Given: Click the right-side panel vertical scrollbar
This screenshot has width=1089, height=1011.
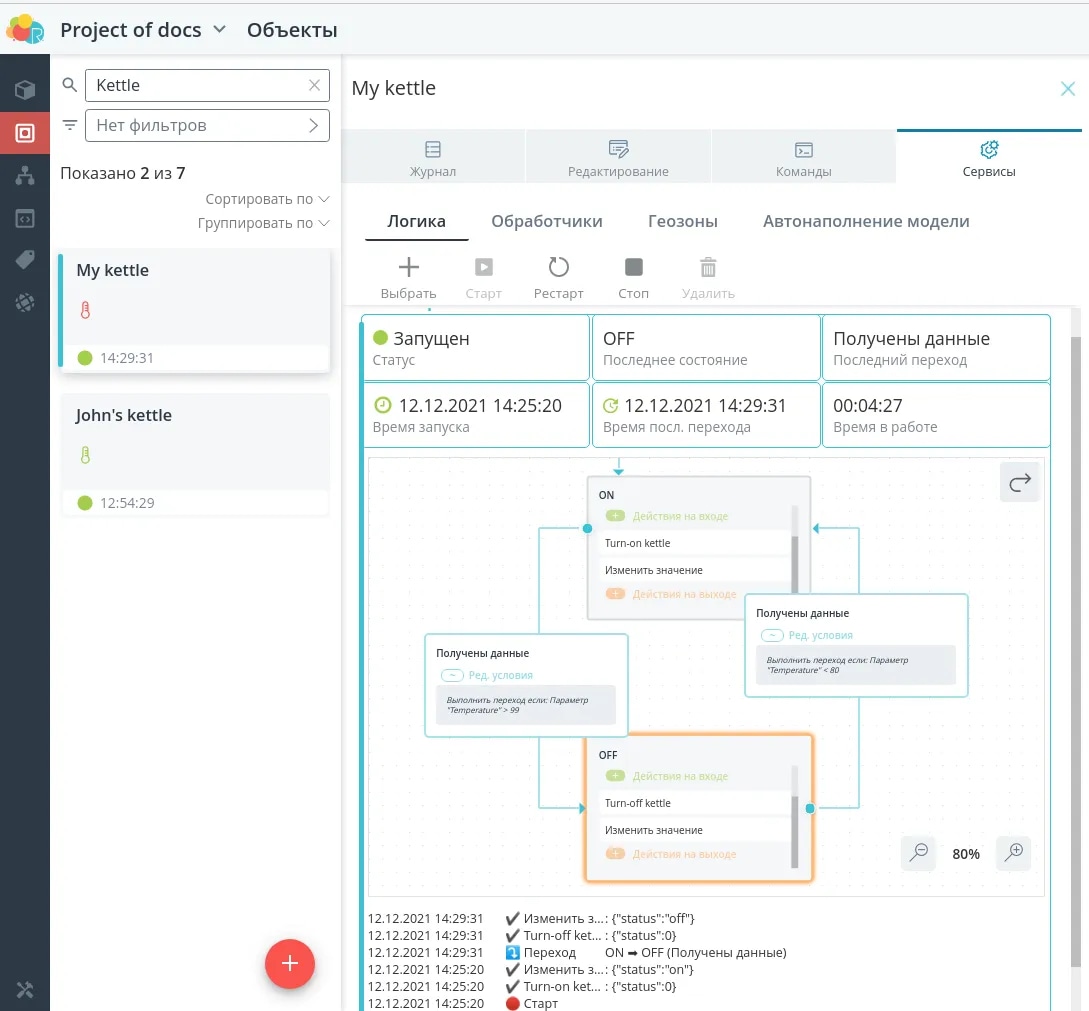Looking at the screenshot, I should [x=1076, y=651].
